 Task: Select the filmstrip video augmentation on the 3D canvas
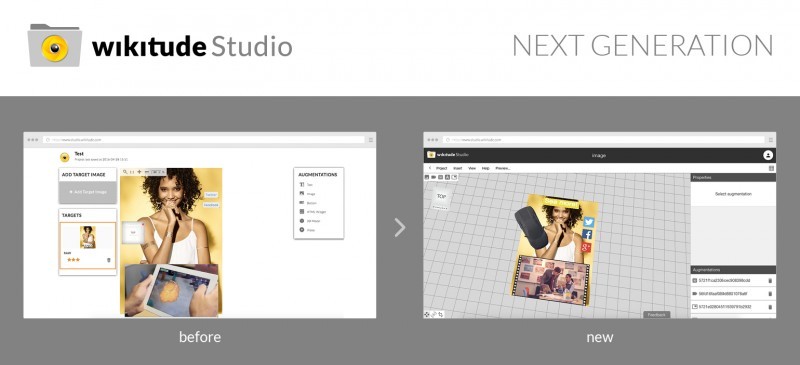551,280
